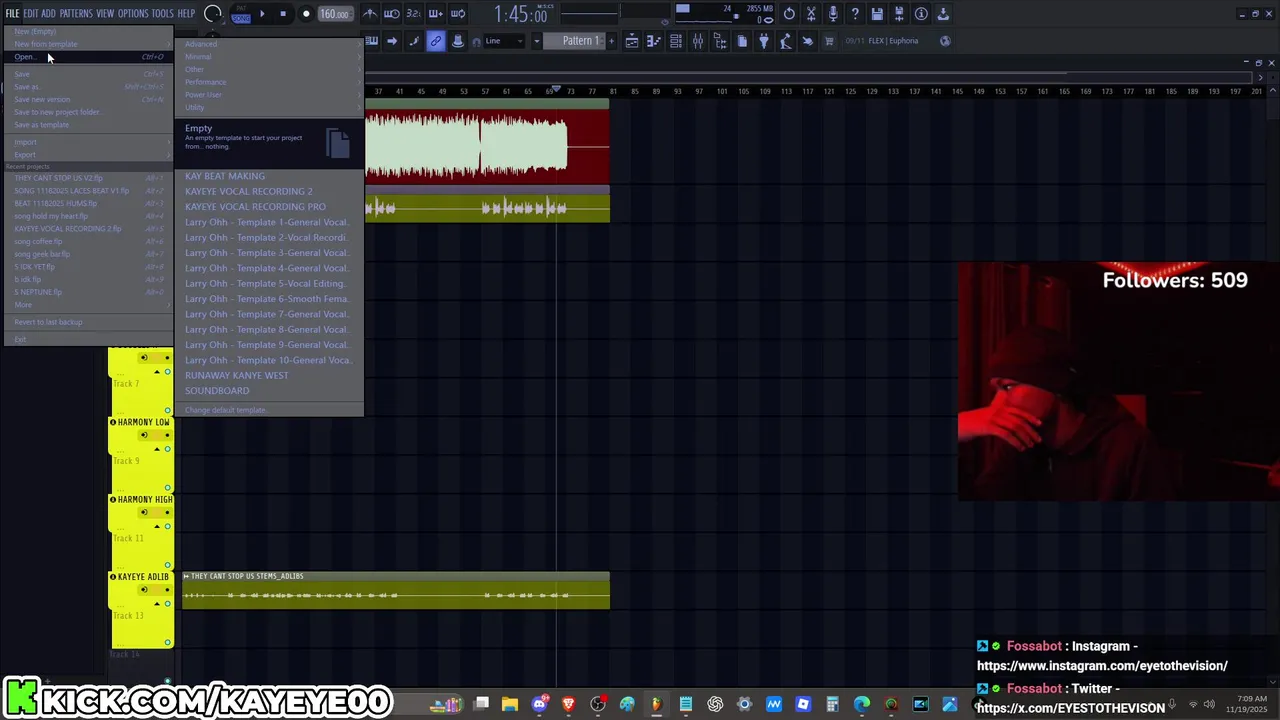1280x720 pixels.
Task: Click the 160.000 tempo field
Action: 334,14
